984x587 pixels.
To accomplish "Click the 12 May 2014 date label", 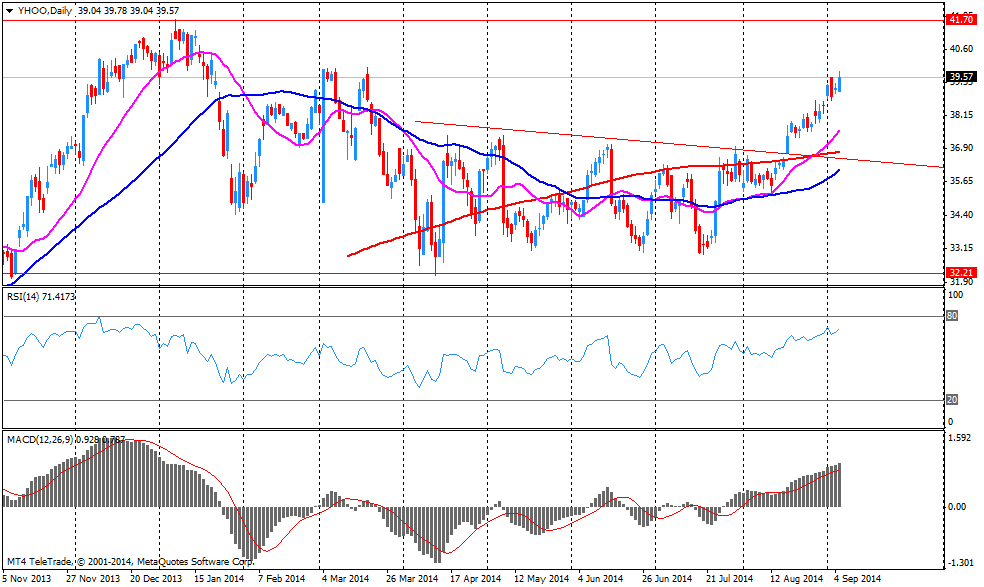I will 541,578.
